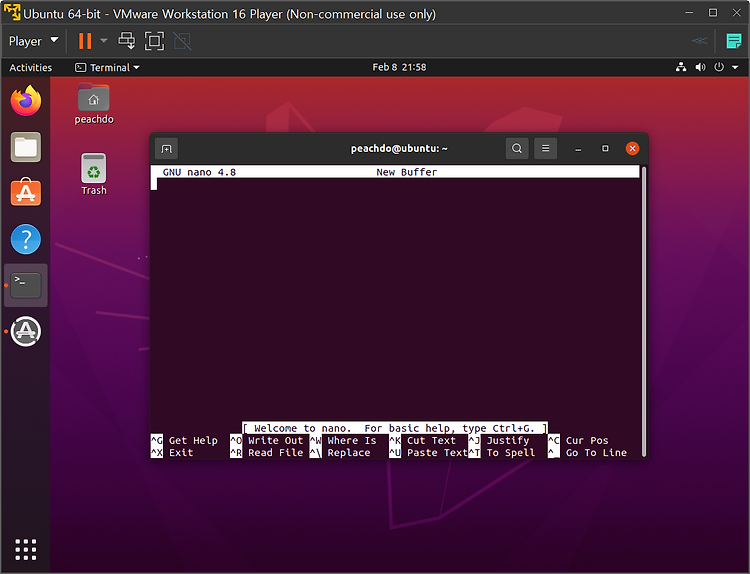Screen dimensions: 750x574
Task: Open the Terminal app menu in top bar
Action: pyautogui.click(x=107, y=67)
